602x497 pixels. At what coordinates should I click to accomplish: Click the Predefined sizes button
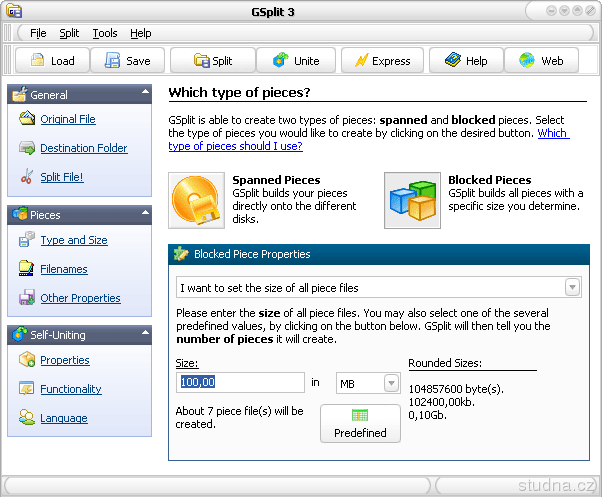[360, 423]
